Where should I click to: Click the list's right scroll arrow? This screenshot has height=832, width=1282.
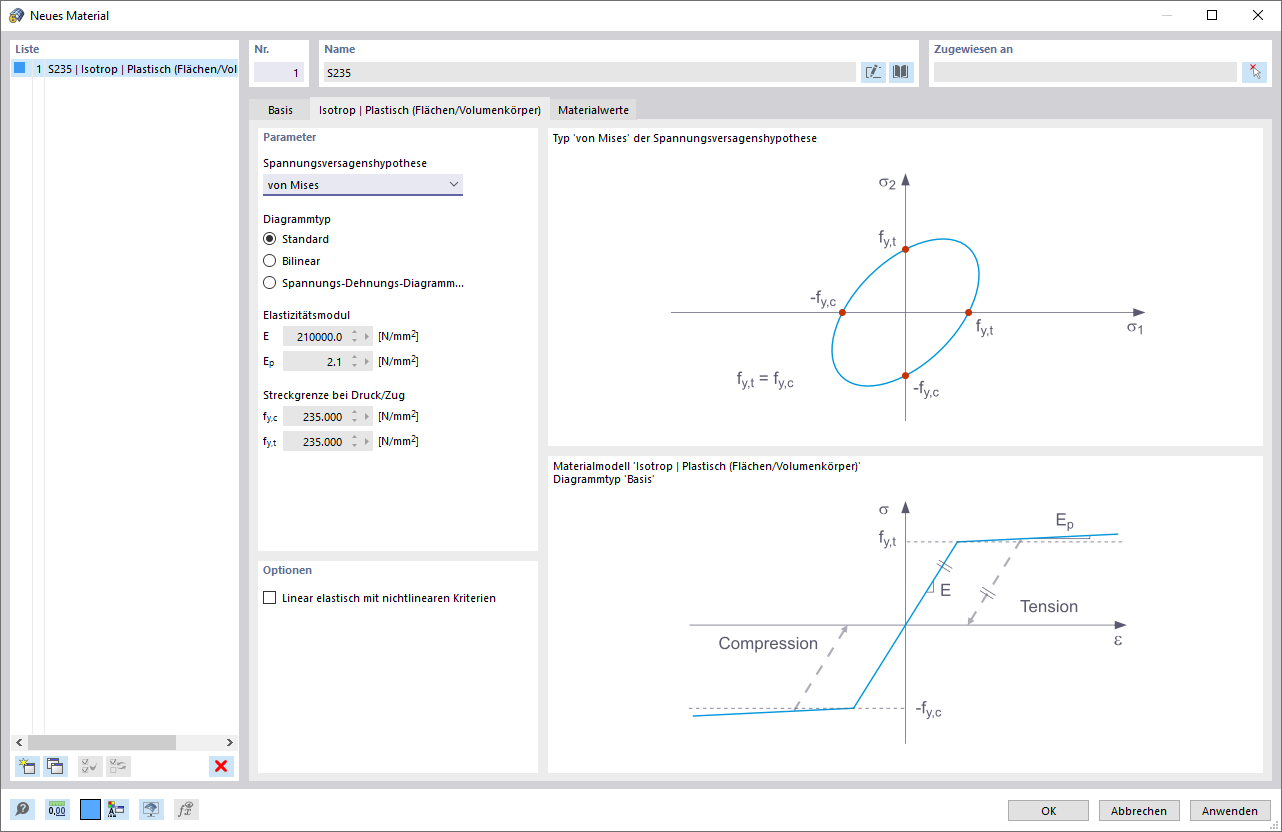230,742
